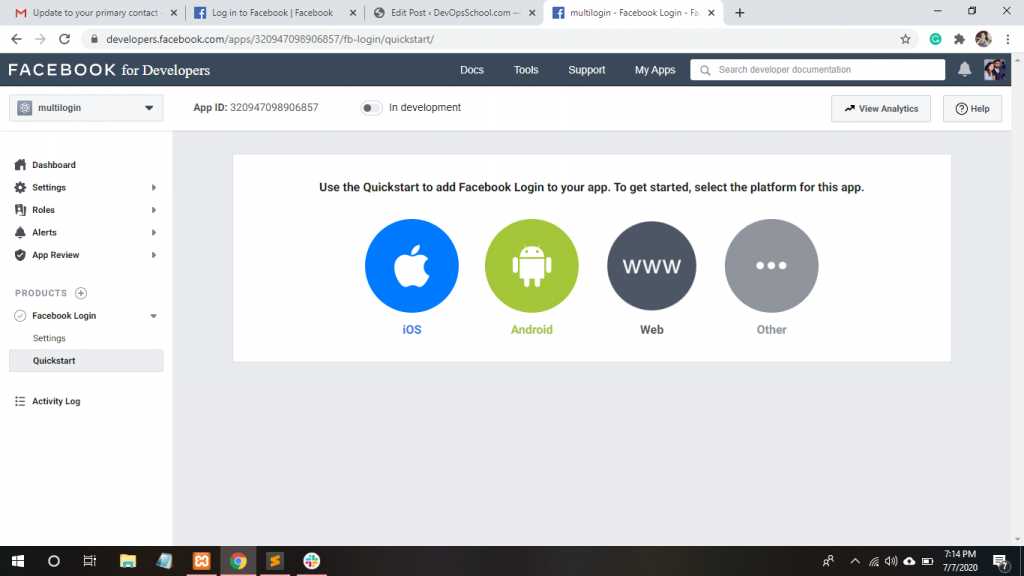This screenshot has height=576, width=1024.
Task: Click the browser address bar URL
Action: [x=270, y=39]
